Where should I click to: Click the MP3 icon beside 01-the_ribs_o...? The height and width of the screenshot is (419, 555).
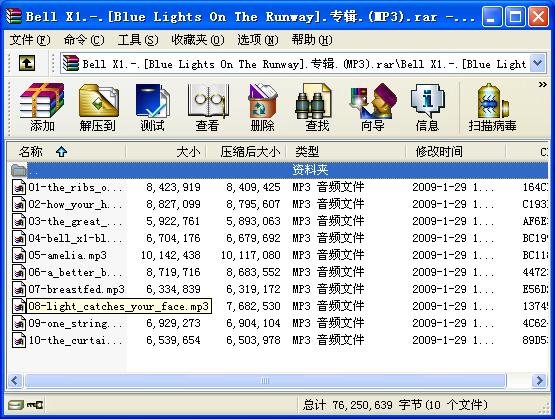click(19, 187)
